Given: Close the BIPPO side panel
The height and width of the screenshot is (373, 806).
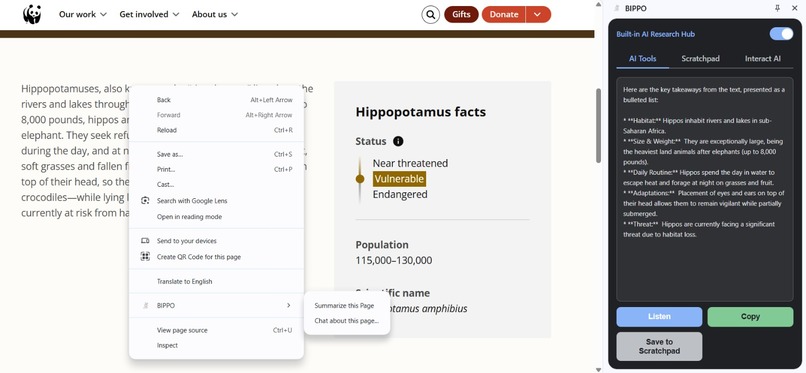Looking at the screenshot, I should [x=794, y=8].
